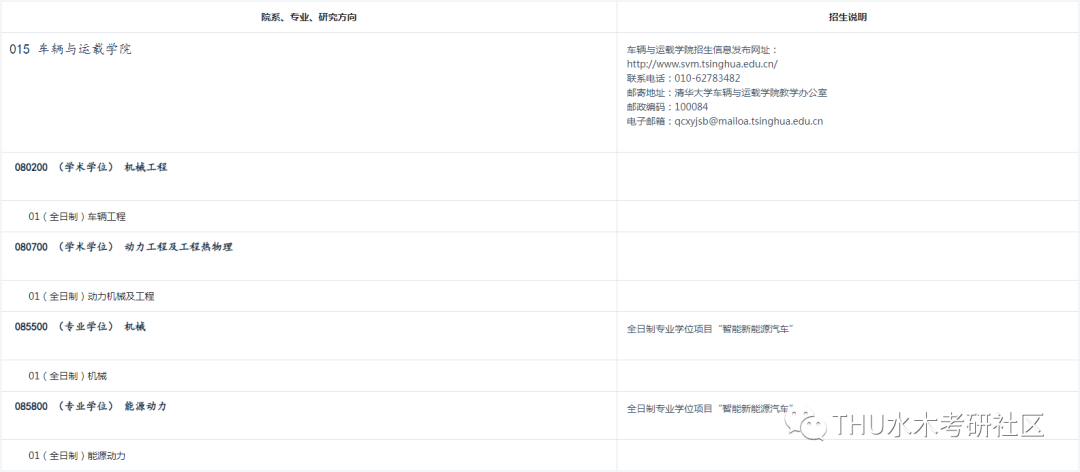This screenshot has width=1080, height=472.
Task: Click the 招生说明 column header
Action: 847,17
